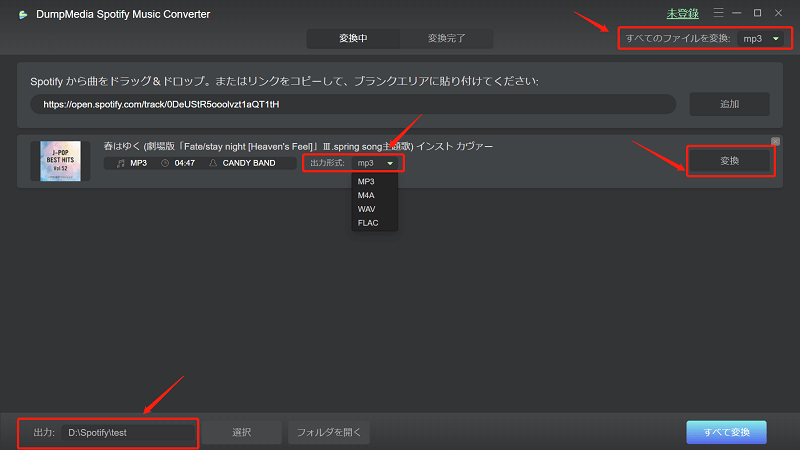Click the clock duration icon

[x=165, y=163]
